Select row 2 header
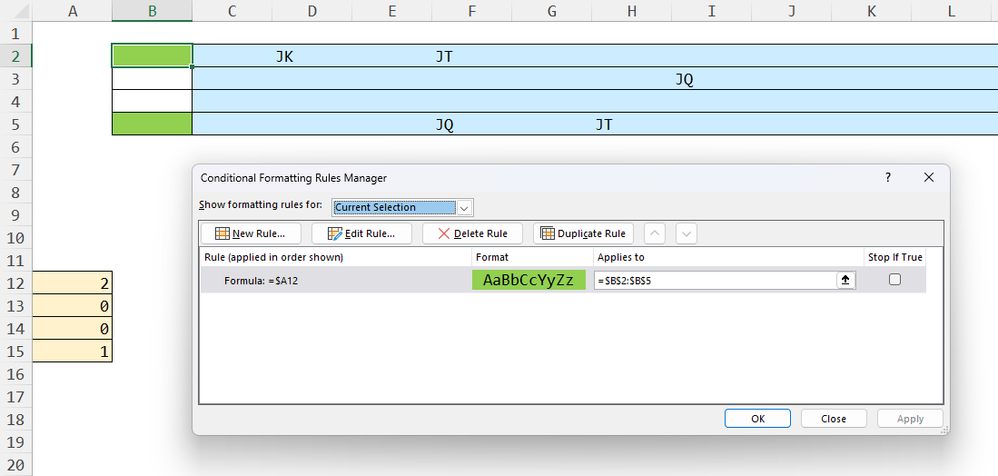Image resolution: width=998 pixels, height=476 pixels. tap(16, 56)
